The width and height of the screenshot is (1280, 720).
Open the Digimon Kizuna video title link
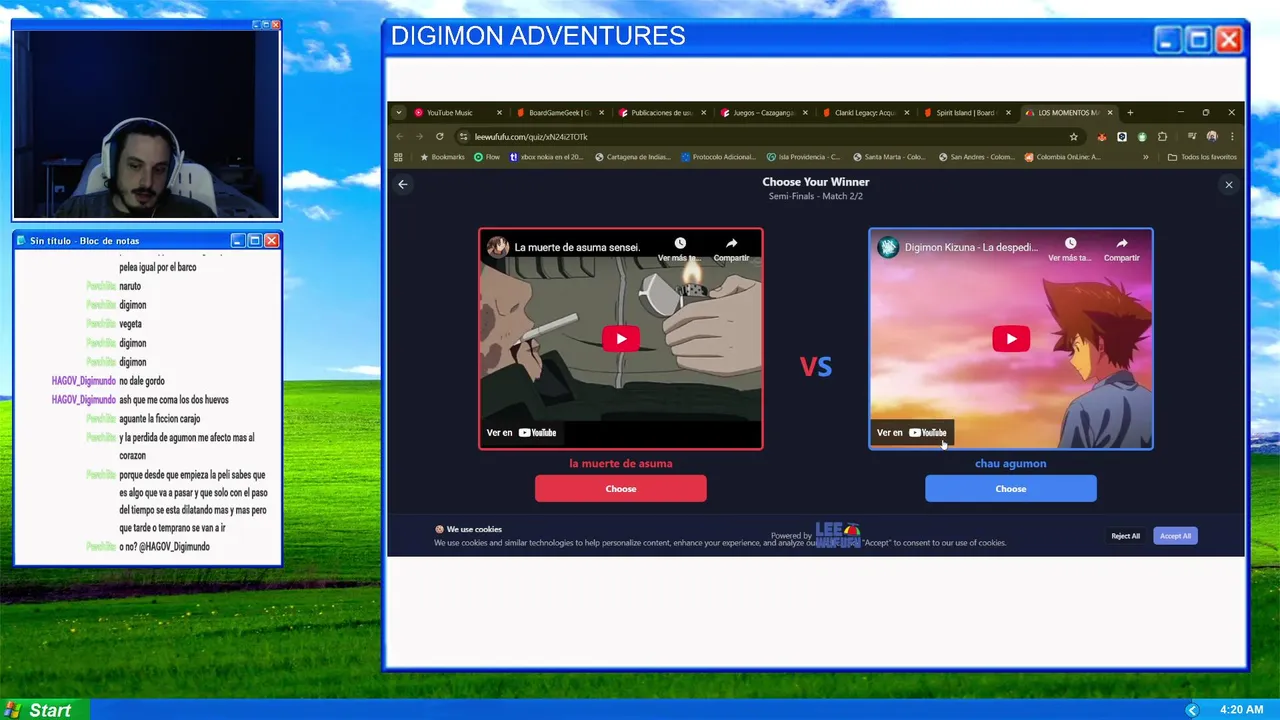(x=971, y=247)
